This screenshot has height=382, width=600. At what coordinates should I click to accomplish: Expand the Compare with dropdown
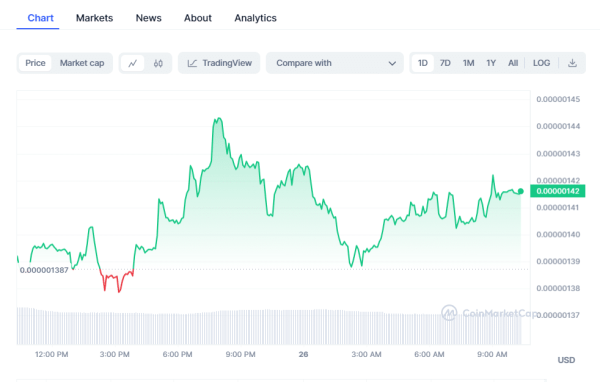(335, 63)
